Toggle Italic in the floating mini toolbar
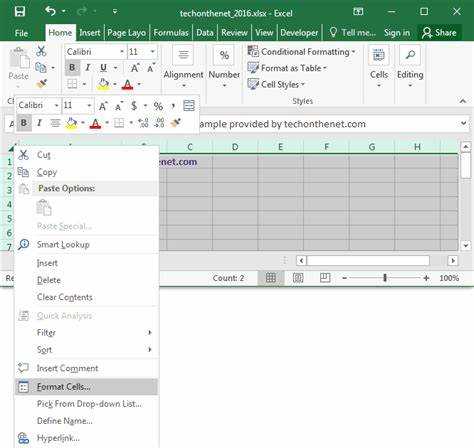This screenshot has height=448, width=474. tap(39, 123)
